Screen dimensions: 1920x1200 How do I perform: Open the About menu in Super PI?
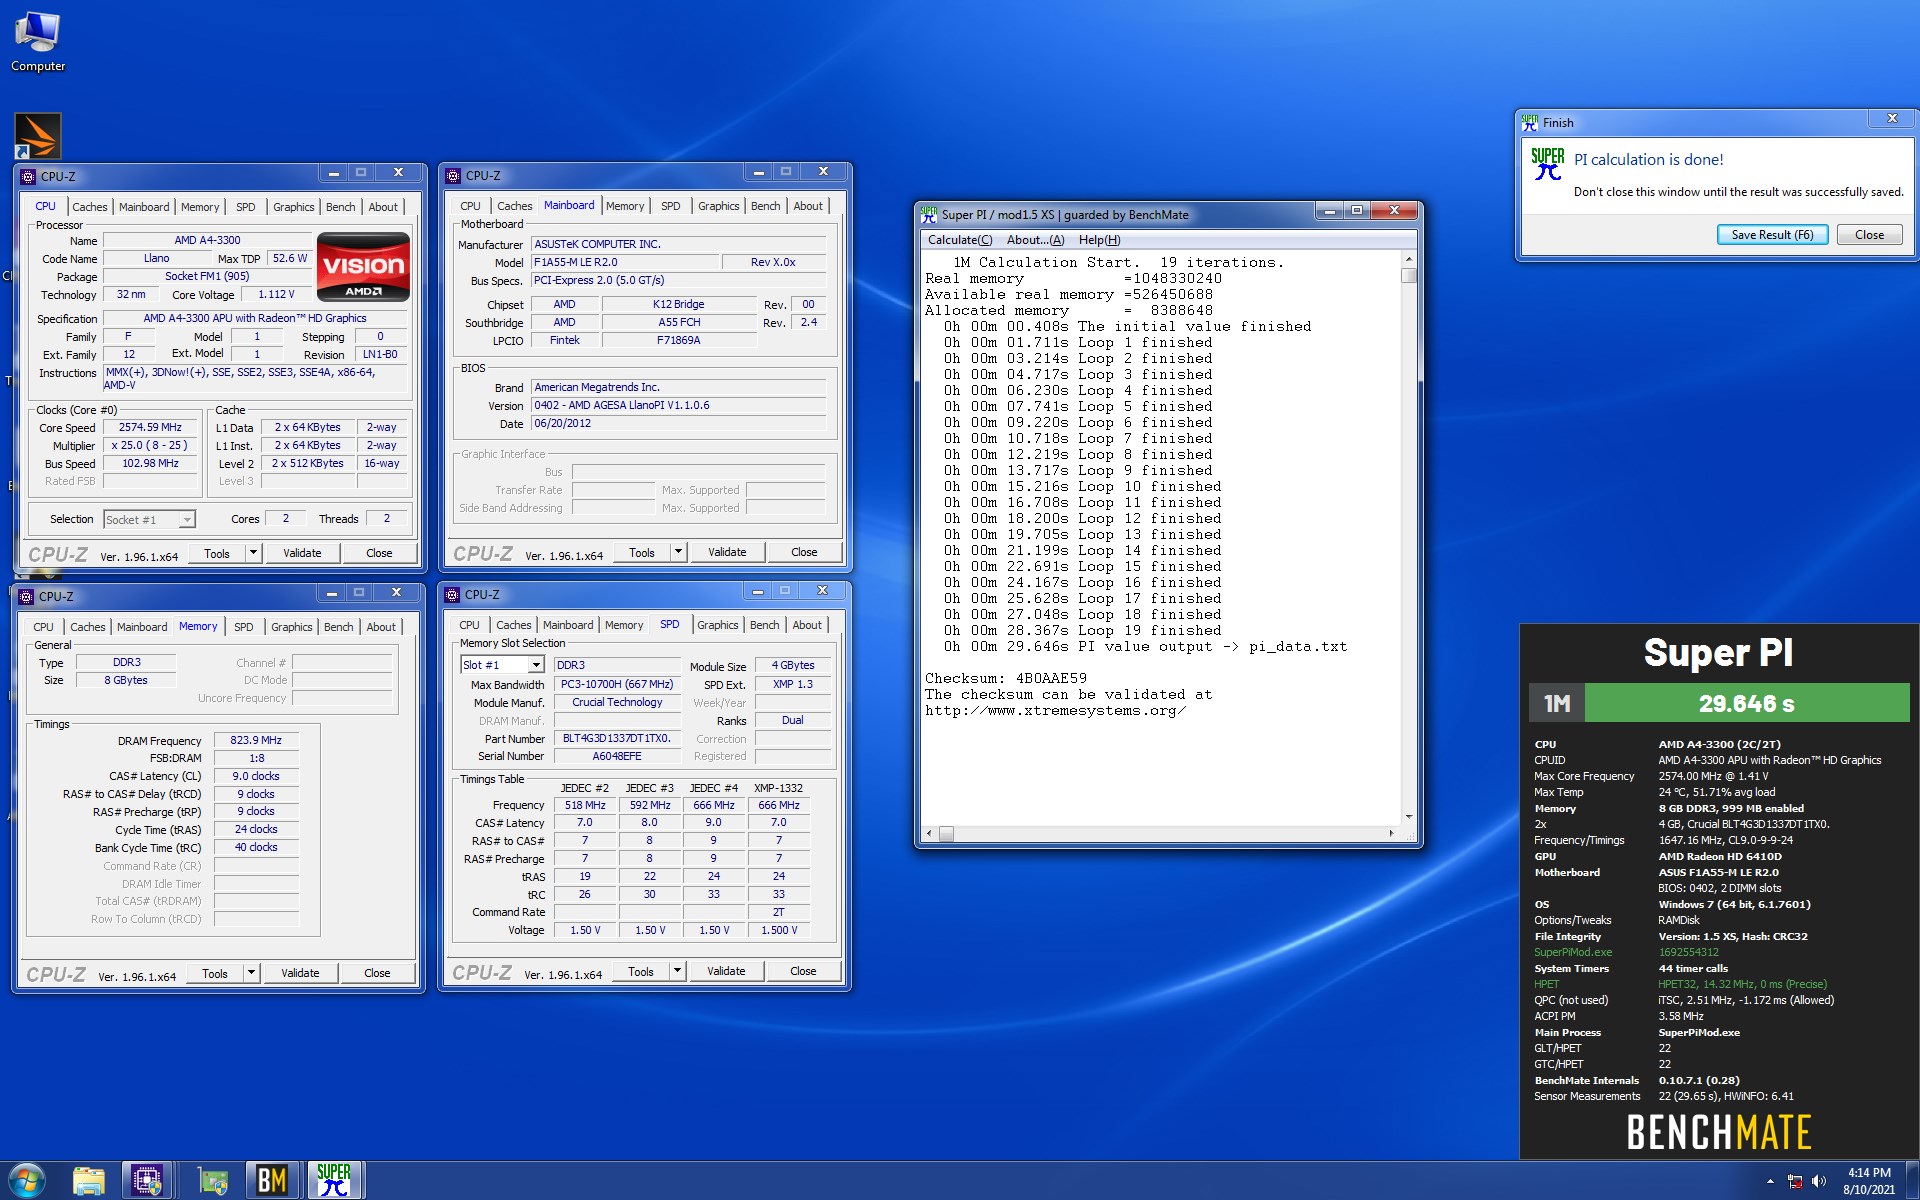pos(1035,240)
